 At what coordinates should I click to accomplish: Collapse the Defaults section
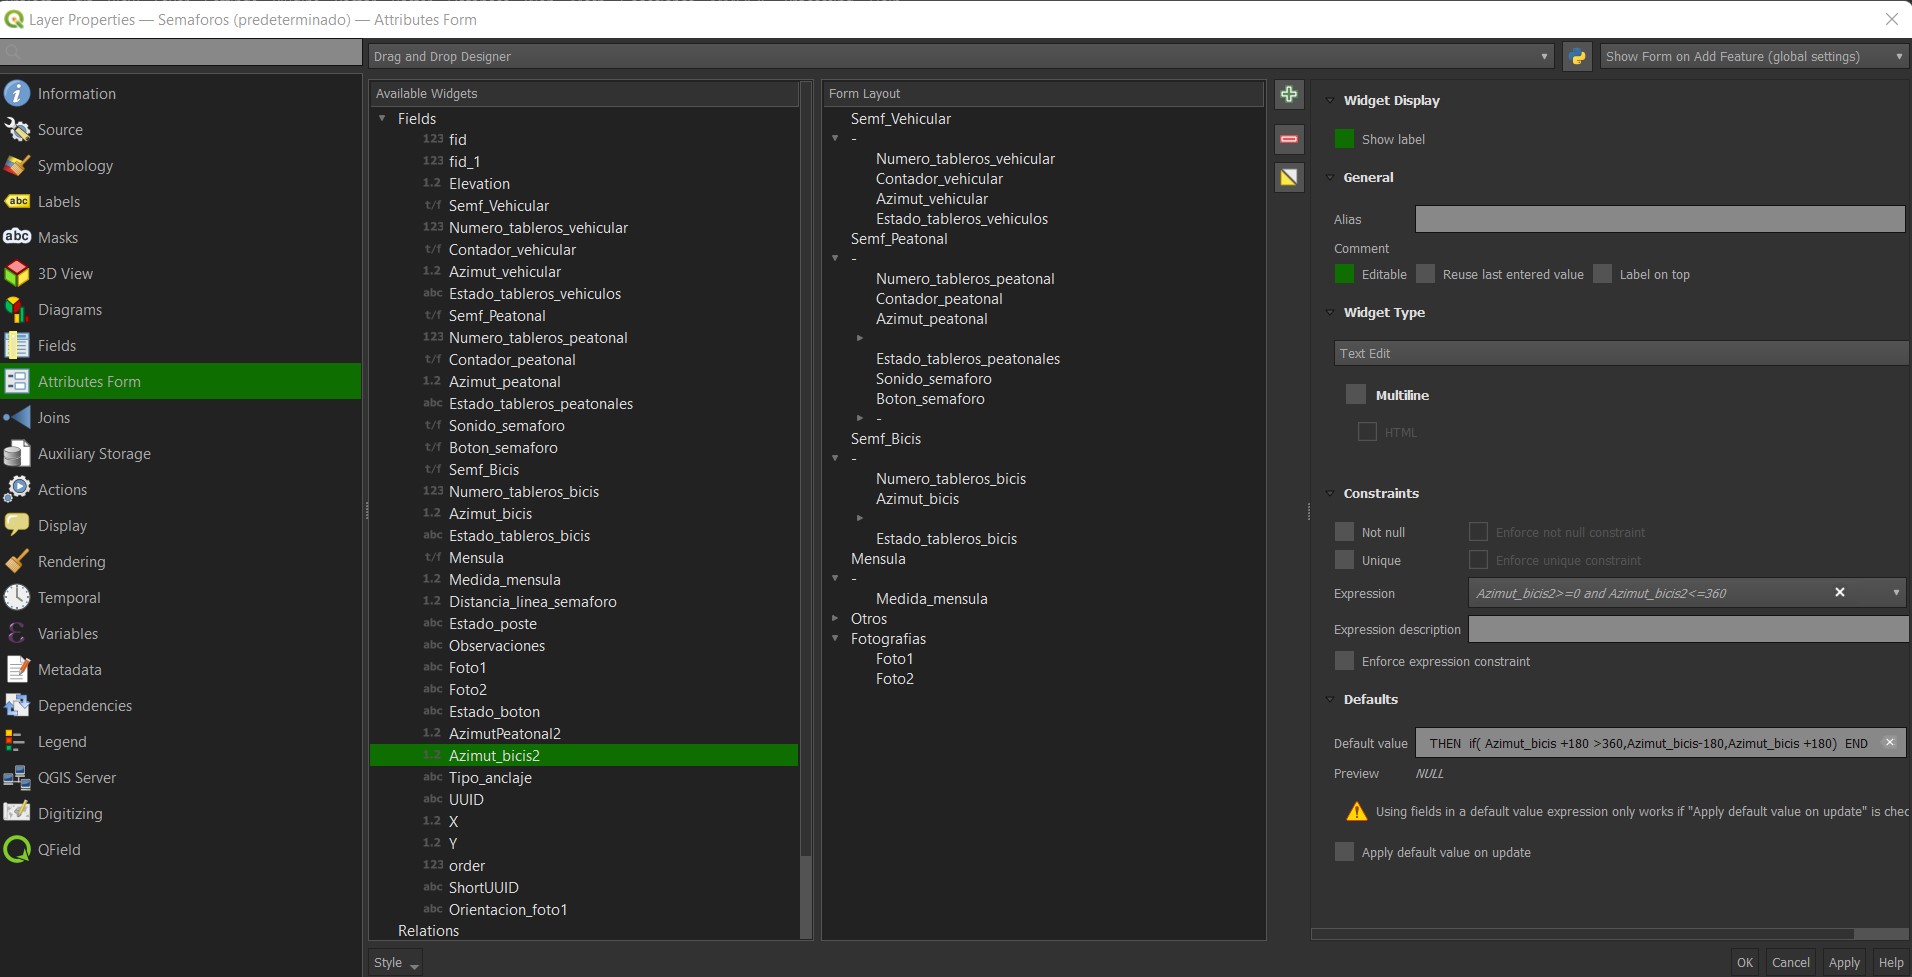pos(1330,699)
